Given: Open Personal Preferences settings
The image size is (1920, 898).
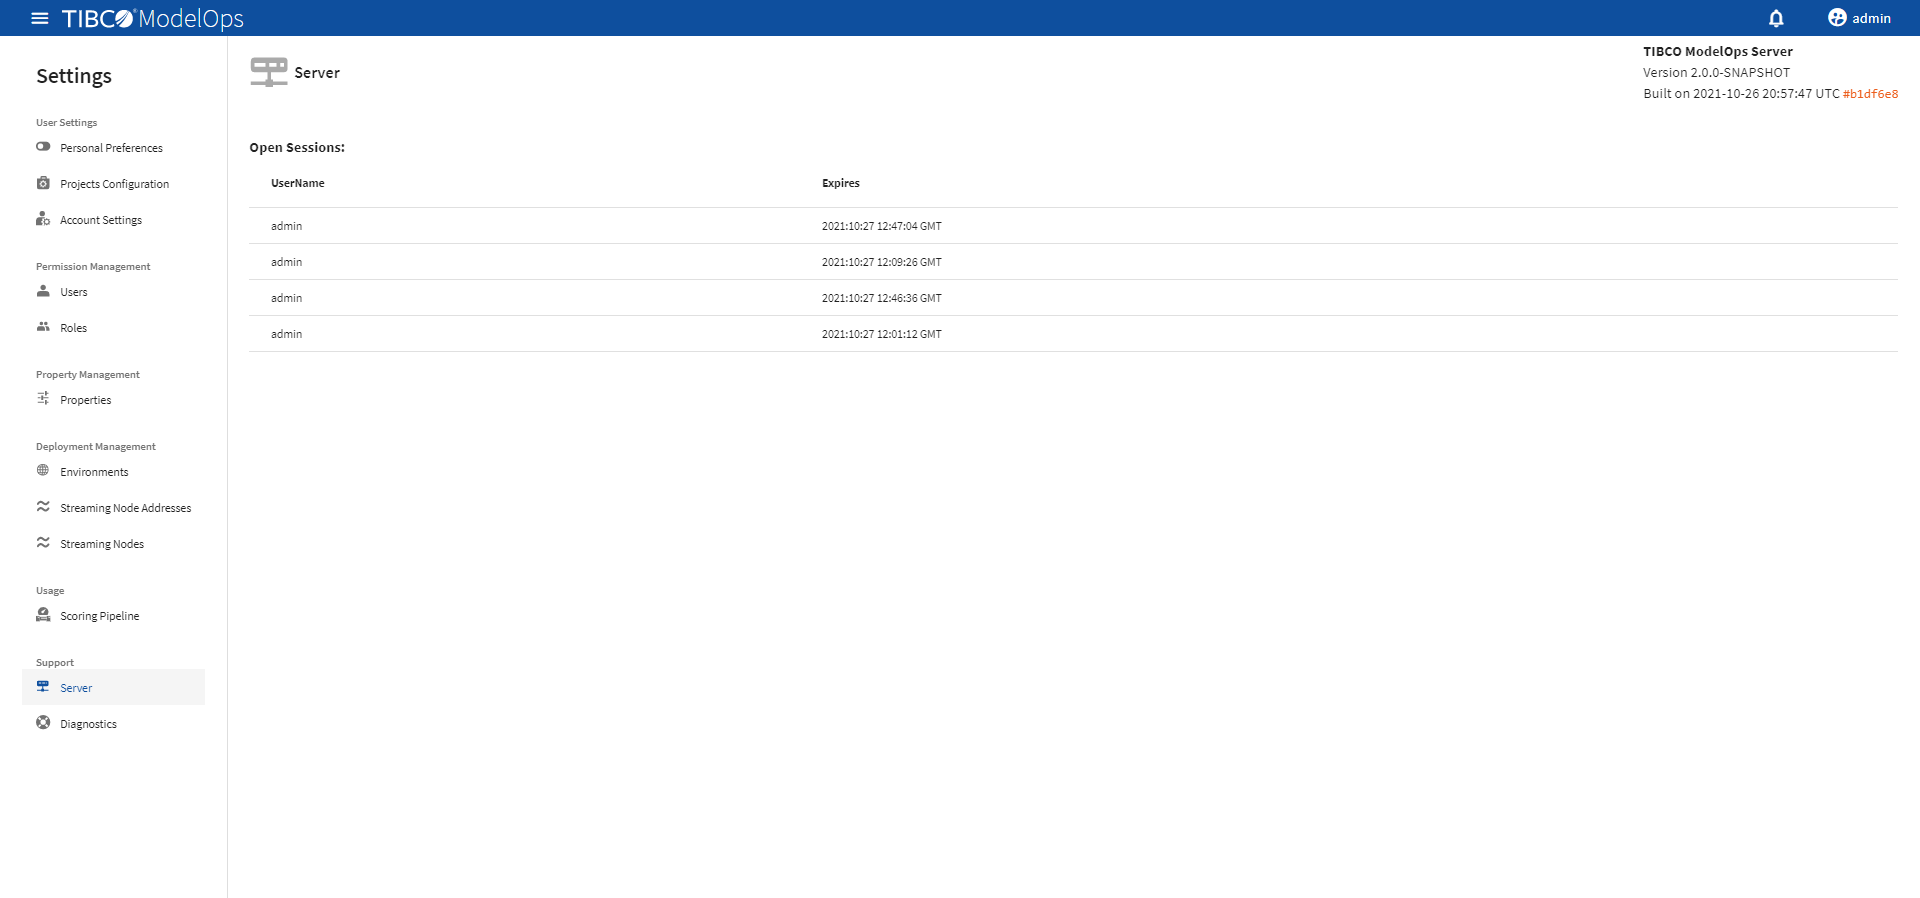Looking at the screenshot, I should click(x=113, y=148).
